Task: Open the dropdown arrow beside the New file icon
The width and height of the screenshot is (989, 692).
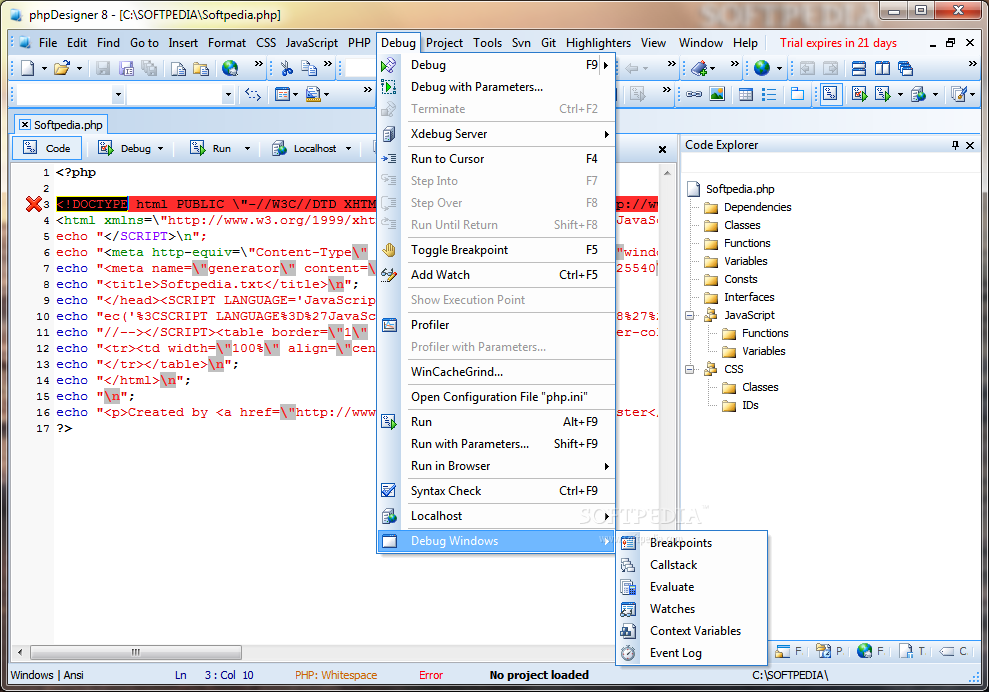Action: (x=44, y=68)
